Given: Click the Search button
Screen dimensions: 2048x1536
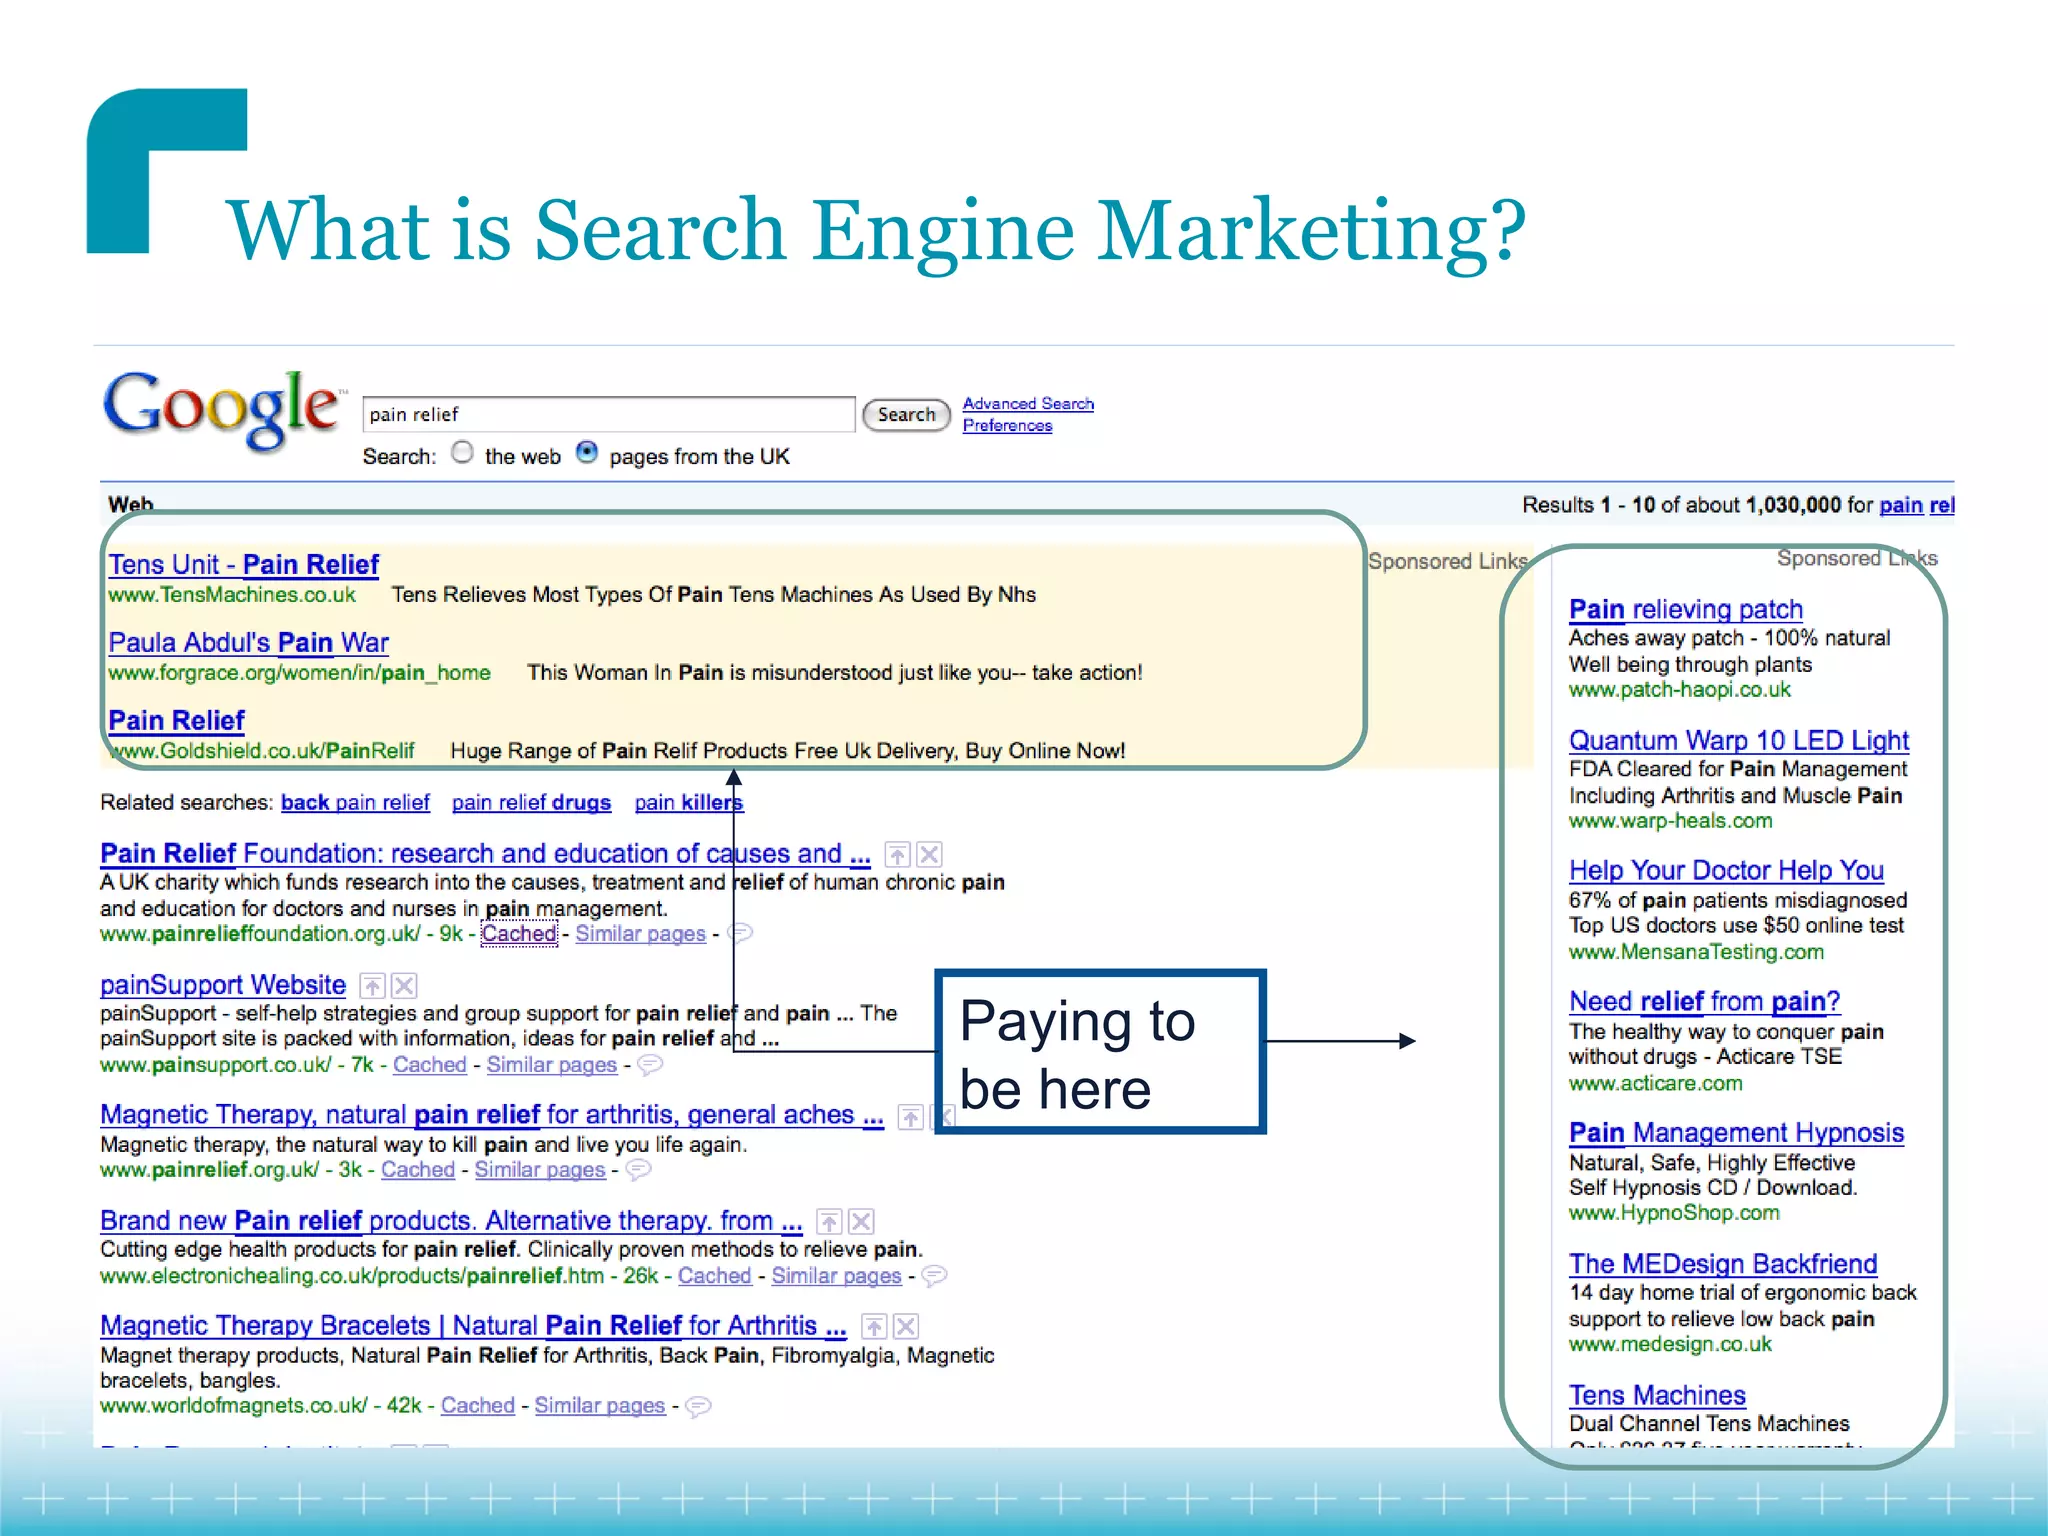Looking at the screenshot, I should (x=906, y=414).
